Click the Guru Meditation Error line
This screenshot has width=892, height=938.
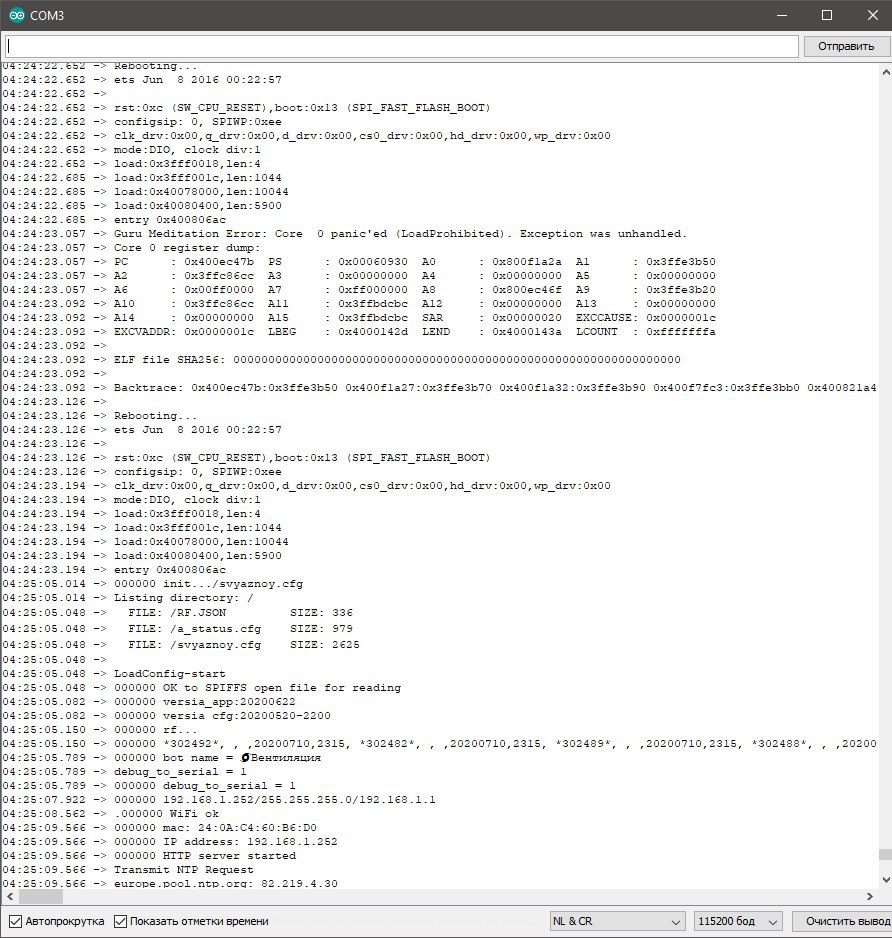point(400,234)
